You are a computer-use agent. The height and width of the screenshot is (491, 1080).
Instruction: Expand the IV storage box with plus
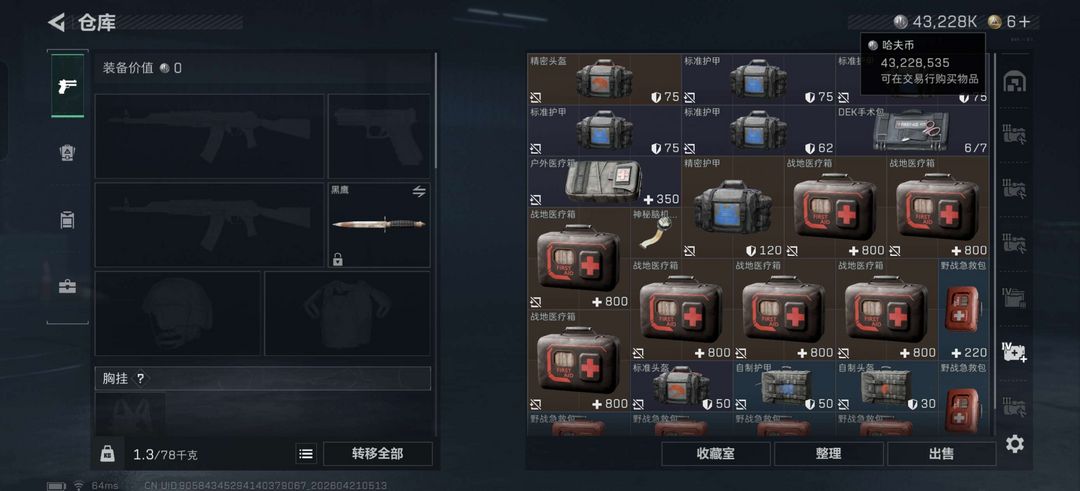1014,352
